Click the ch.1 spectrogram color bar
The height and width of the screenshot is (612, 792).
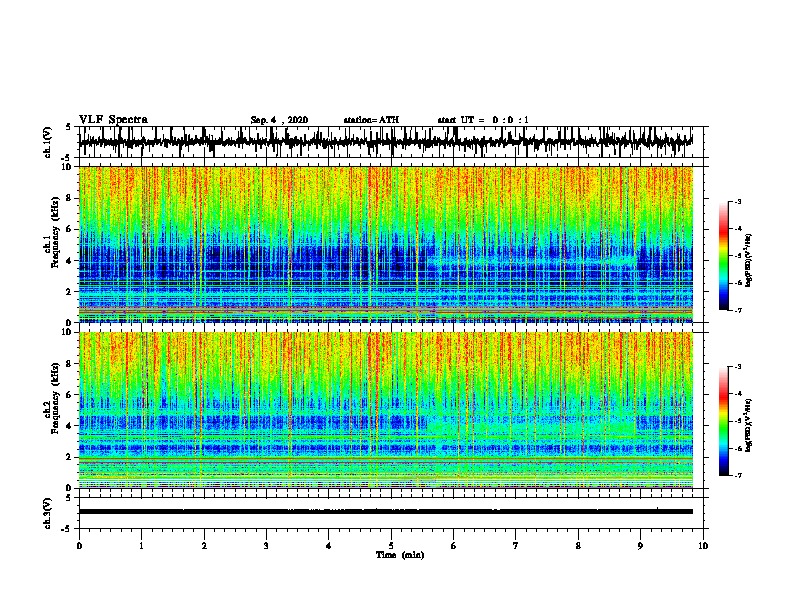pos(723,256)
